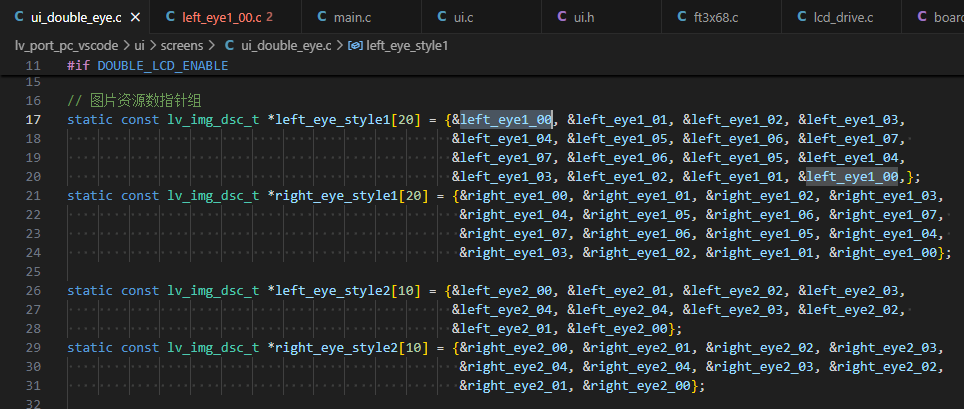The image size is (964, 409).
Task: Open the ft3x68.c tab
Action: click(x=716, y=17)
